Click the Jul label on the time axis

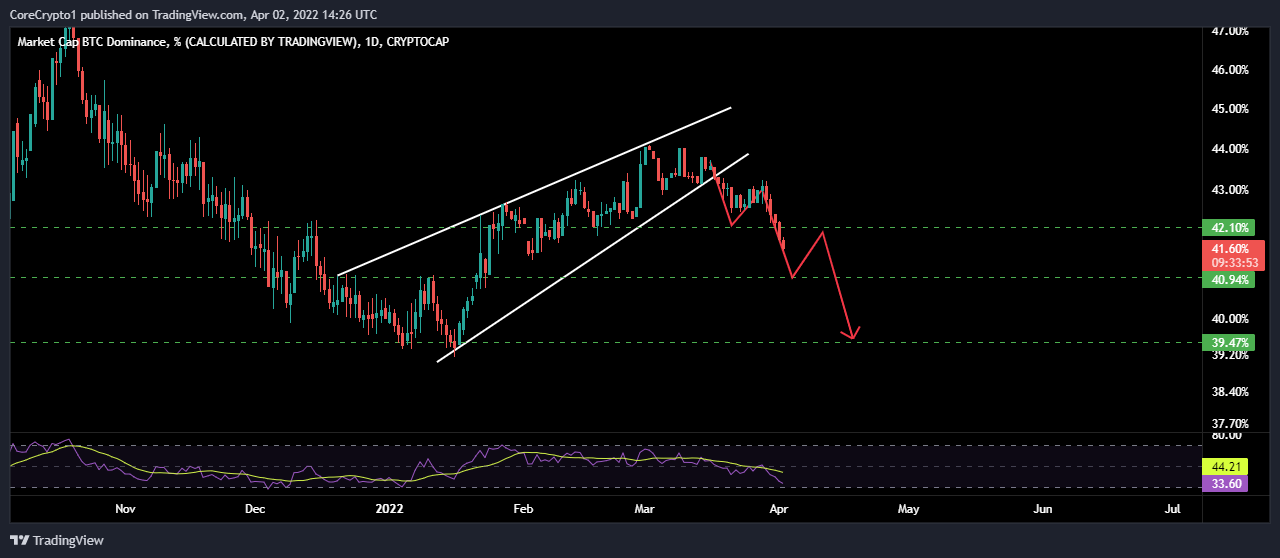pos(1173,509)
